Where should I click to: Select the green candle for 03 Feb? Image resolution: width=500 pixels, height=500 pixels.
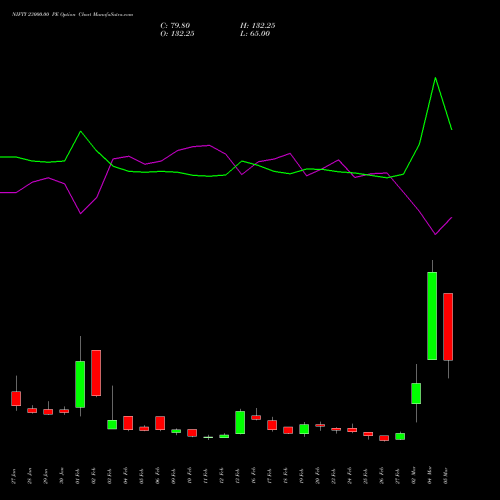[x=112, y=424]
